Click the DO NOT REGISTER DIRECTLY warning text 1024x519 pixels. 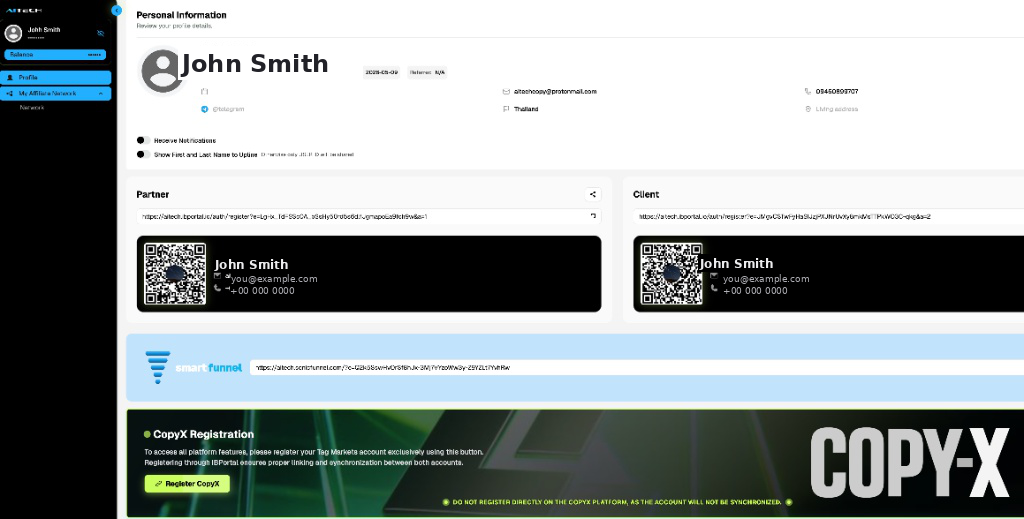[617, 502]
